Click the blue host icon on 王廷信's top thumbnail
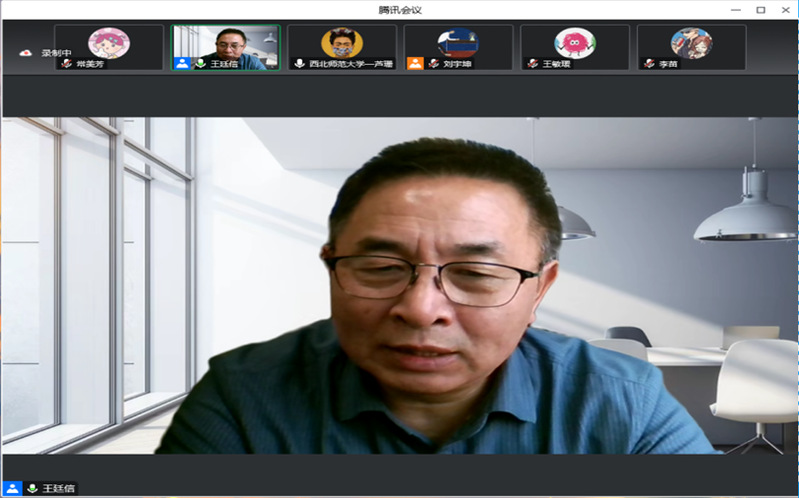Viewport: 799px width, 498px height. 182,63
